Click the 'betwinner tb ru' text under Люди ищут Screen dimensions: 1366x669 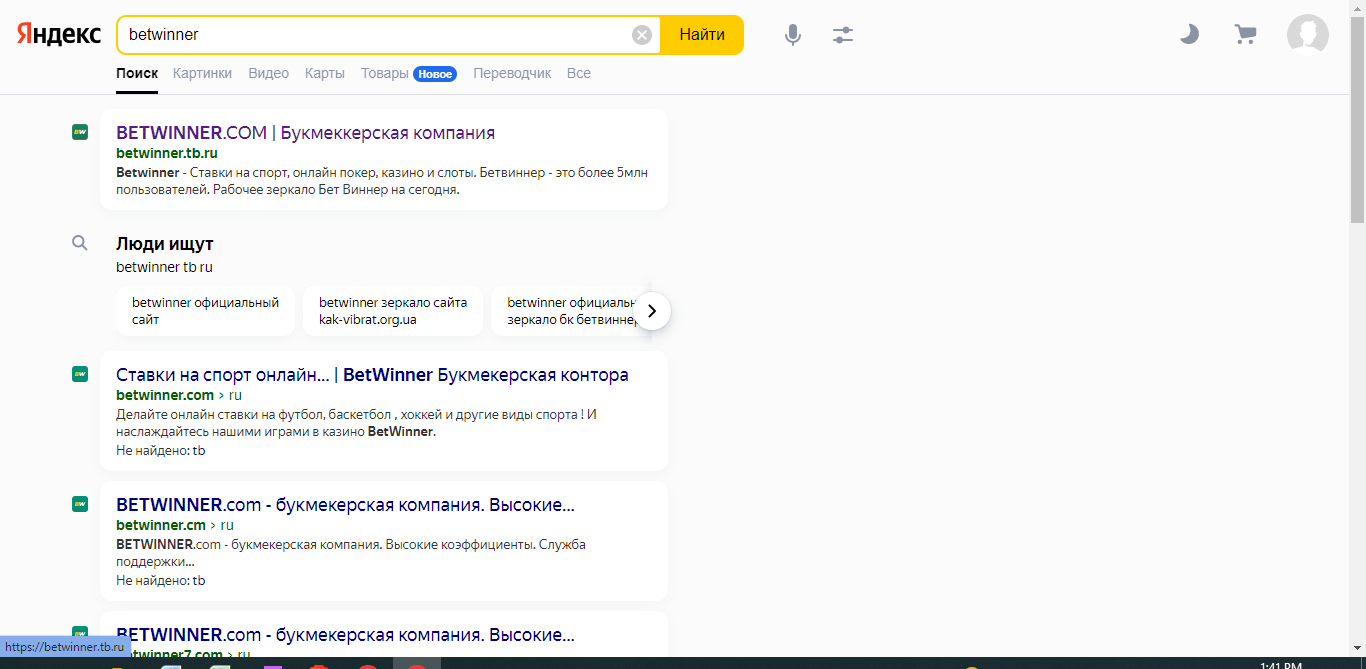[x=164, y=267]
